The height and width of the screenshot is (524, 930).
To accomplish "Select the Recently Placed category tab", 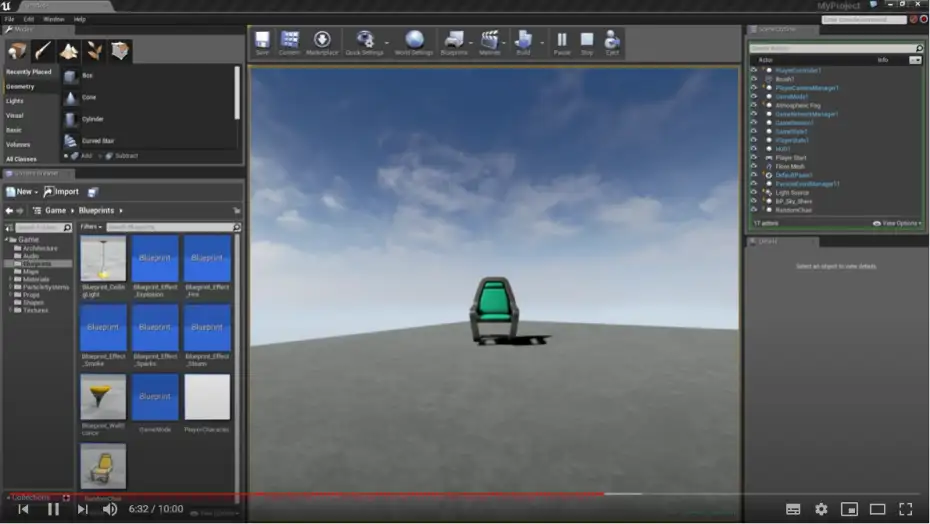I will point(29,72).
